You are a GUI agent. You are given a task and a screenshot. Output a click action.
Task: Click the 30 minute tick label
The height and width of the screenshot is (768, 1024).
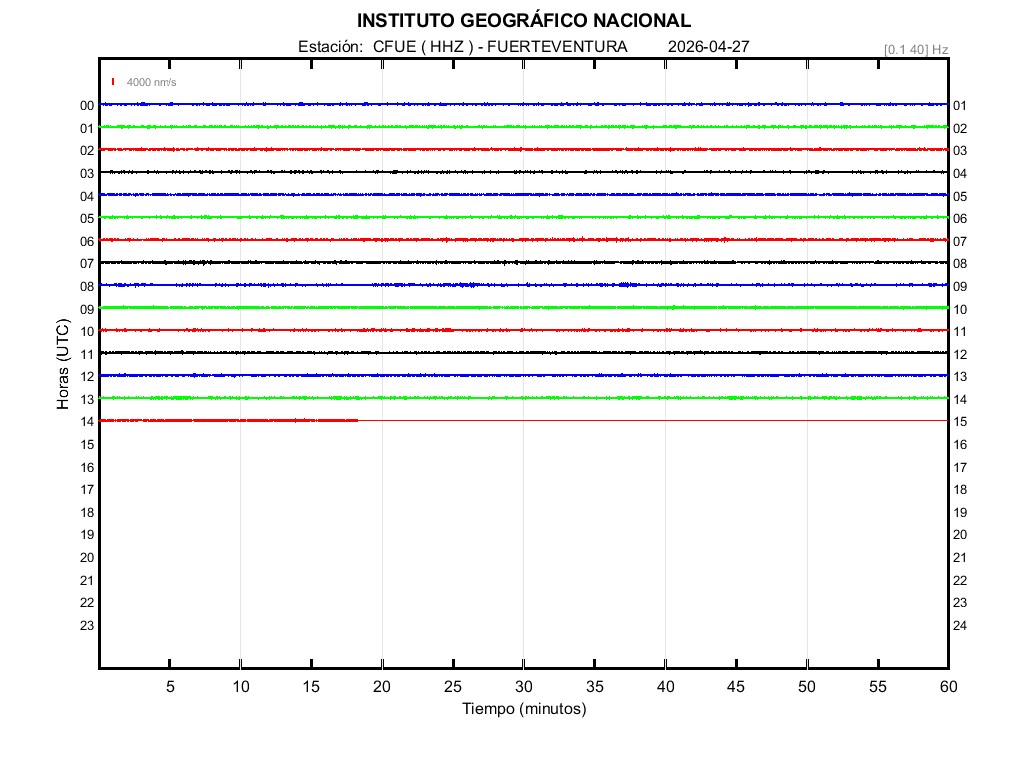(x=523, y=686)
